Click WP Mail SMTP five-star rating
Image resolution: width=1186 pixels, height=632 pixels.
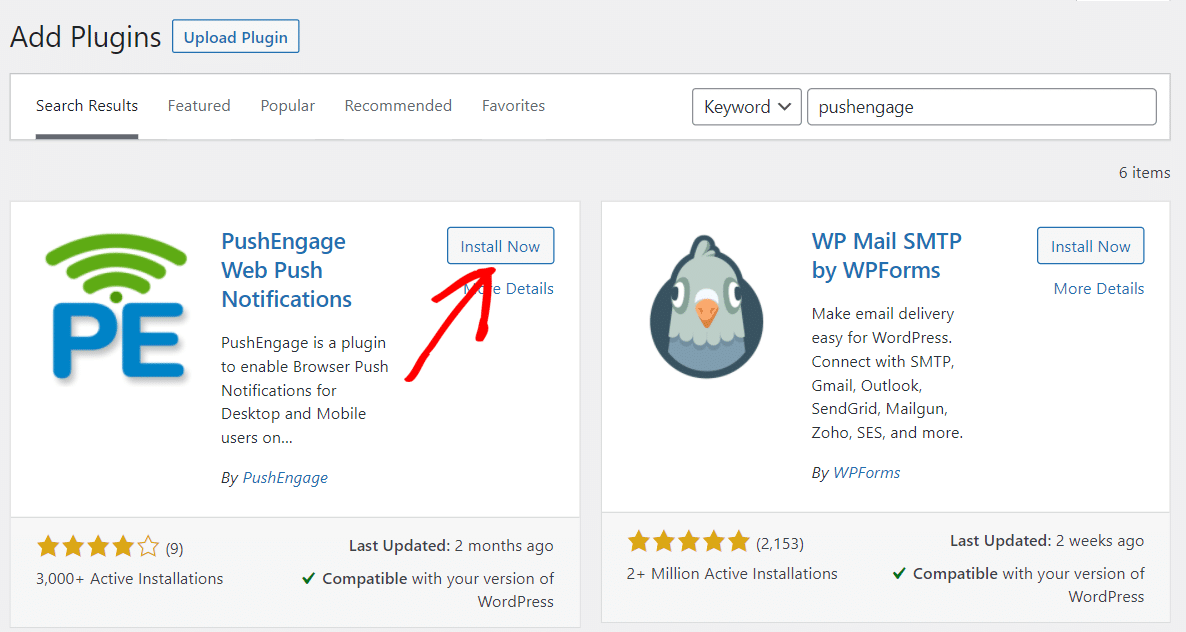point(688,542)
